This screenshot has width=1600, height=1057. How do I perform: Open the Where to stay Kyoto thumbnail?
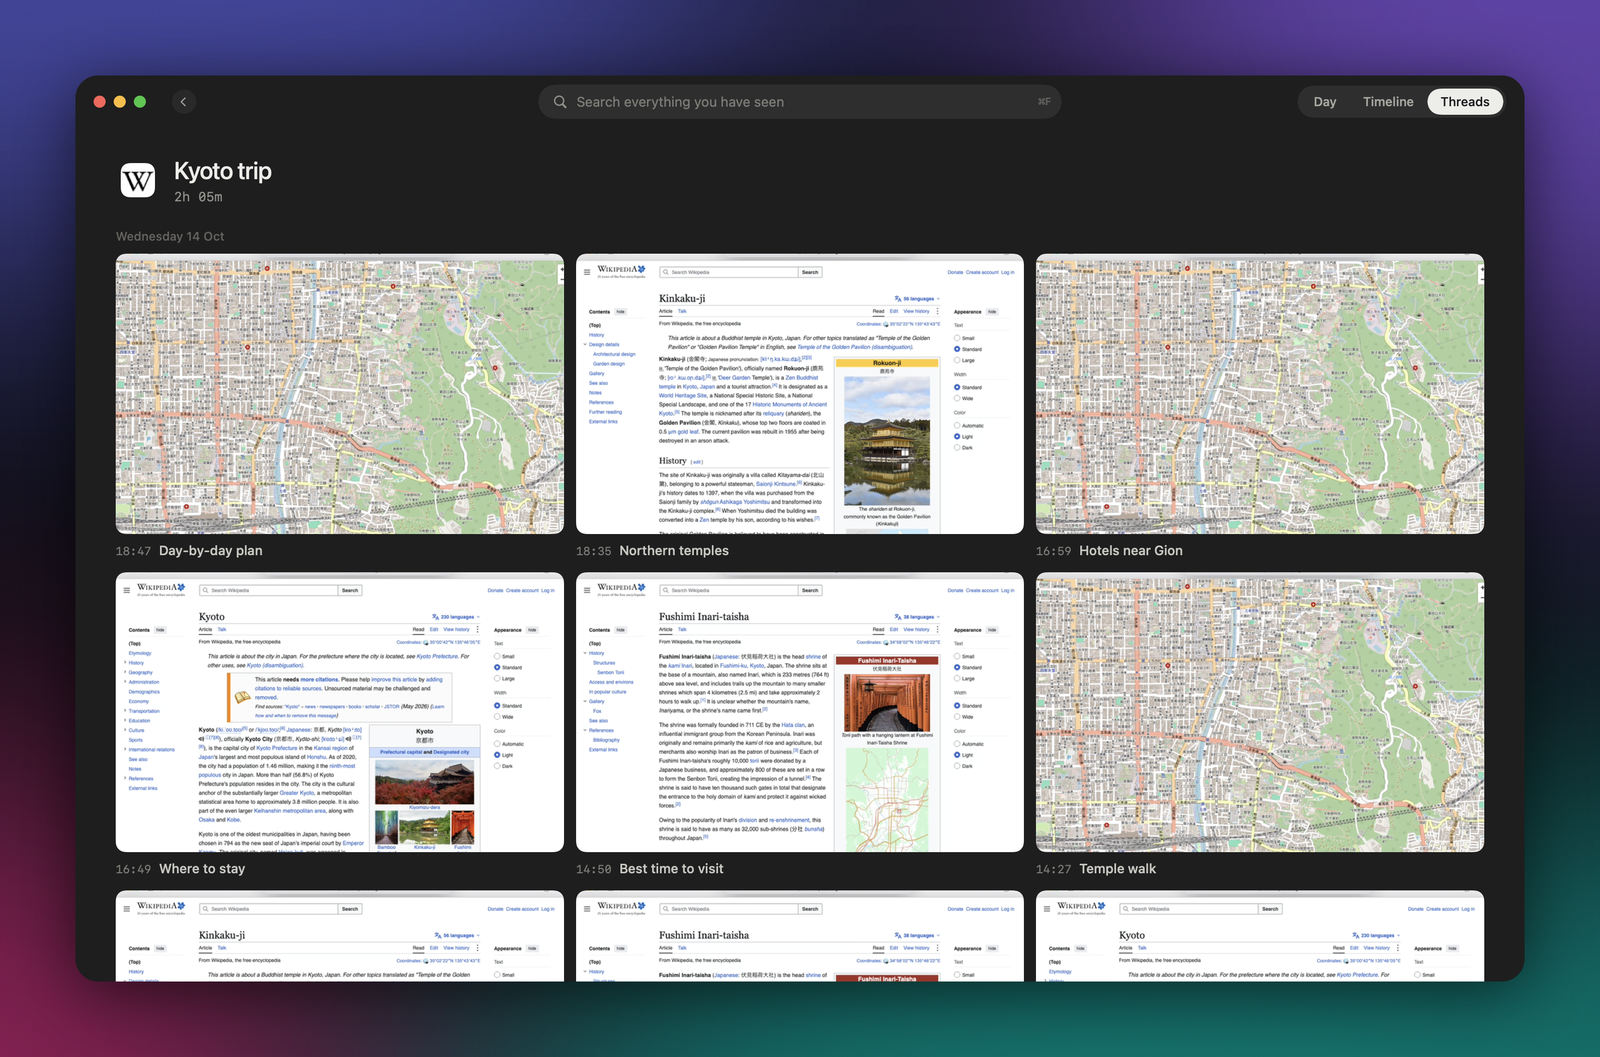340,712
